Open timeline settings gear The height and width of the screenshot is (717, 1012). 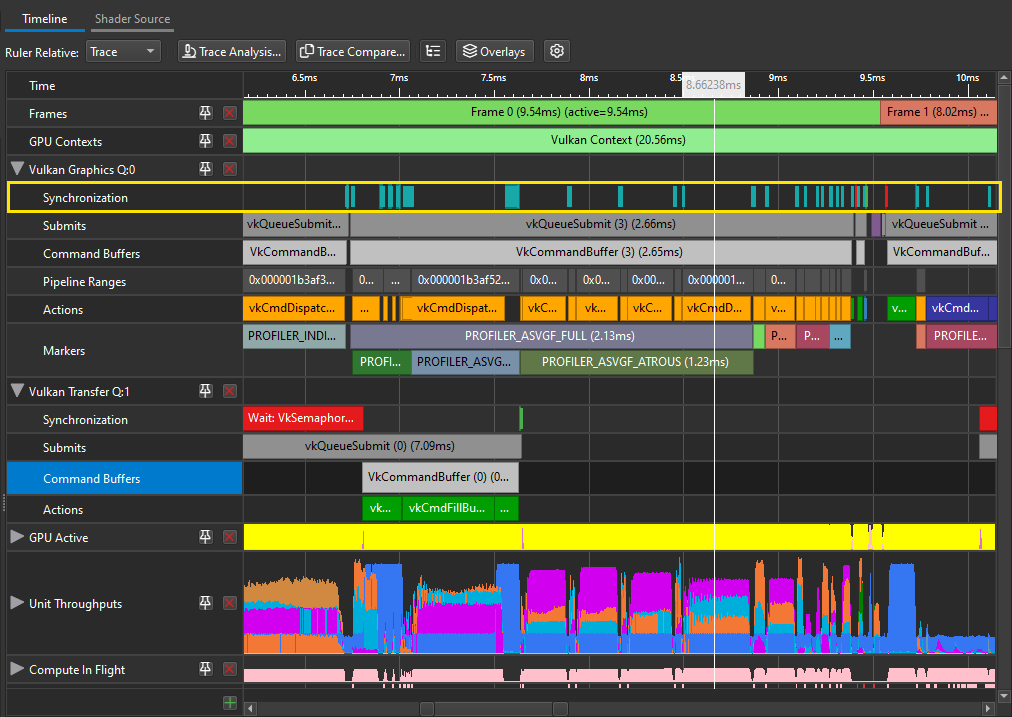(558, 51)
